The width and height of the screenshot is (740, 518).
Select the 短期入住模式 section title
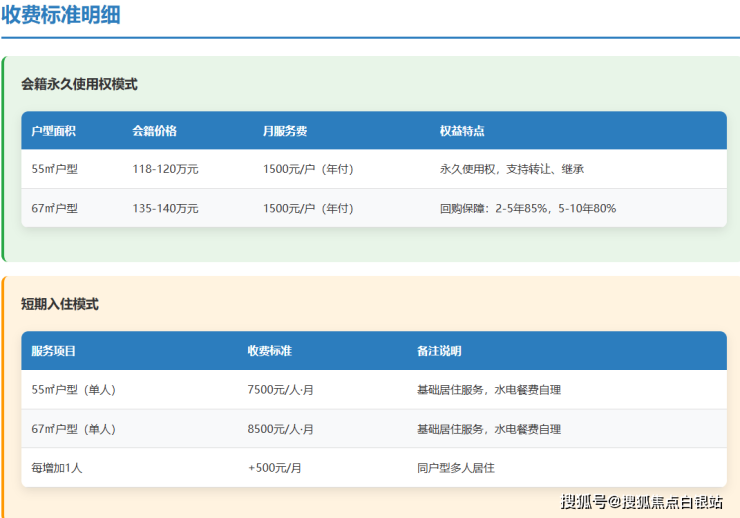(x=60, y=304)
